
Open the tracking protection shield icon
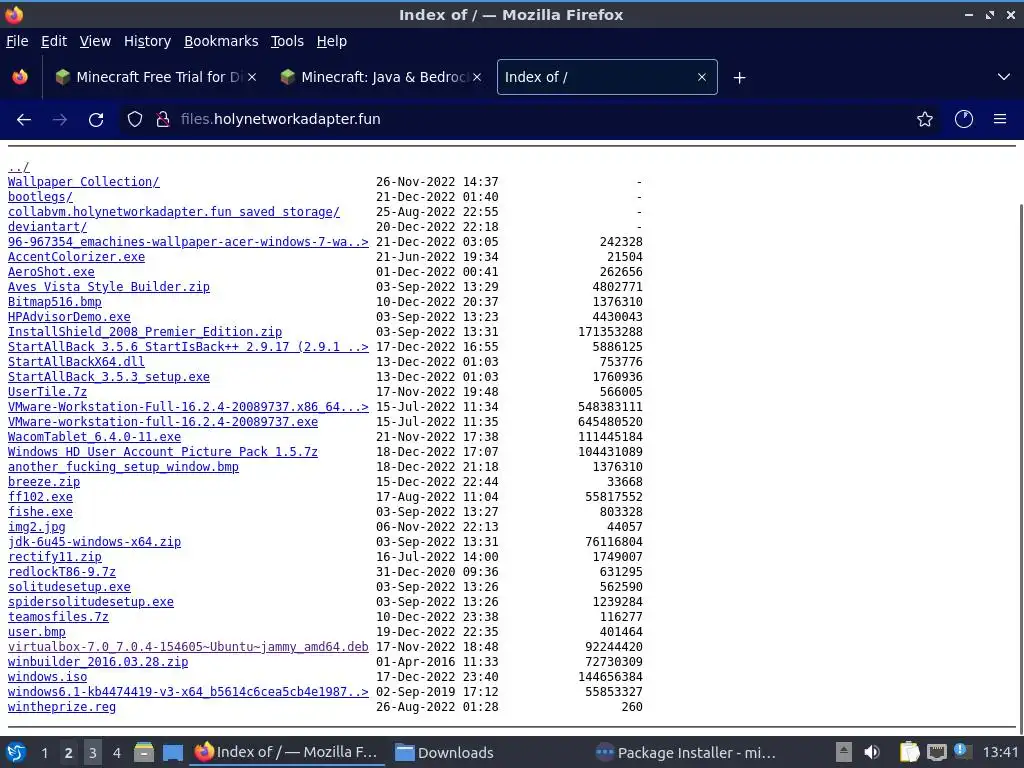135,119
